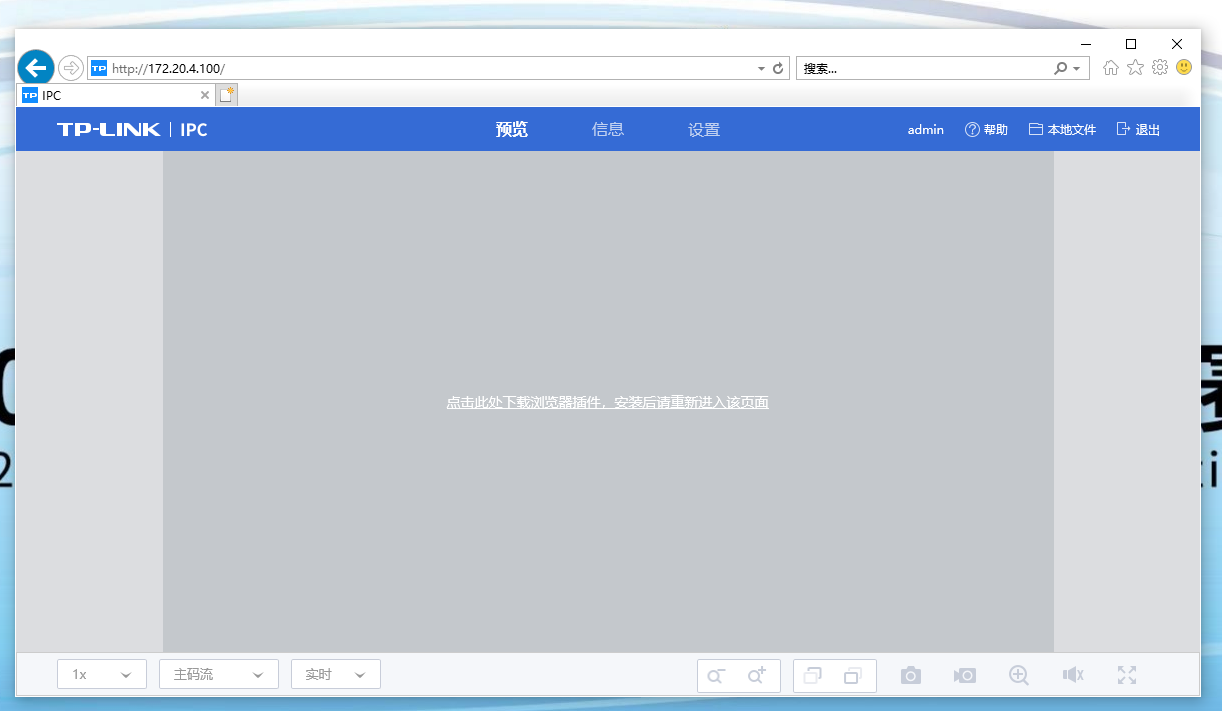
Task: Maximize the browser window
Action: pyautogui.click(x=1131, y=44)
